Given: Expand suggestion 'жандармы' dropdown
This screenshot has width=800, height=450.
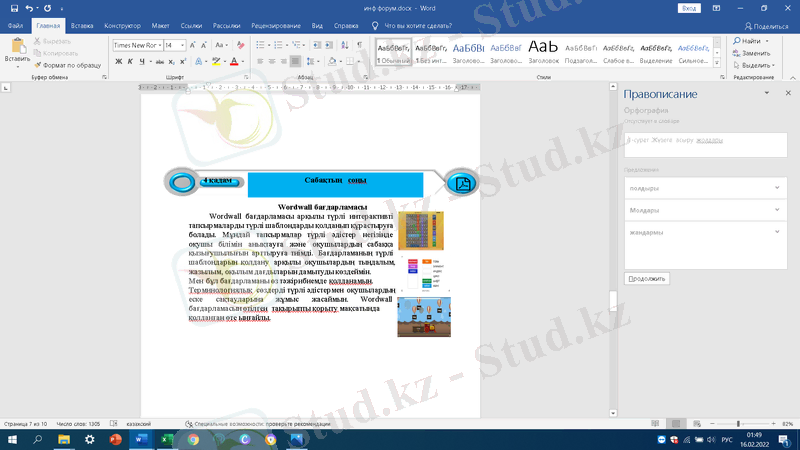Looking at the screenshot, I should point(777,232).
